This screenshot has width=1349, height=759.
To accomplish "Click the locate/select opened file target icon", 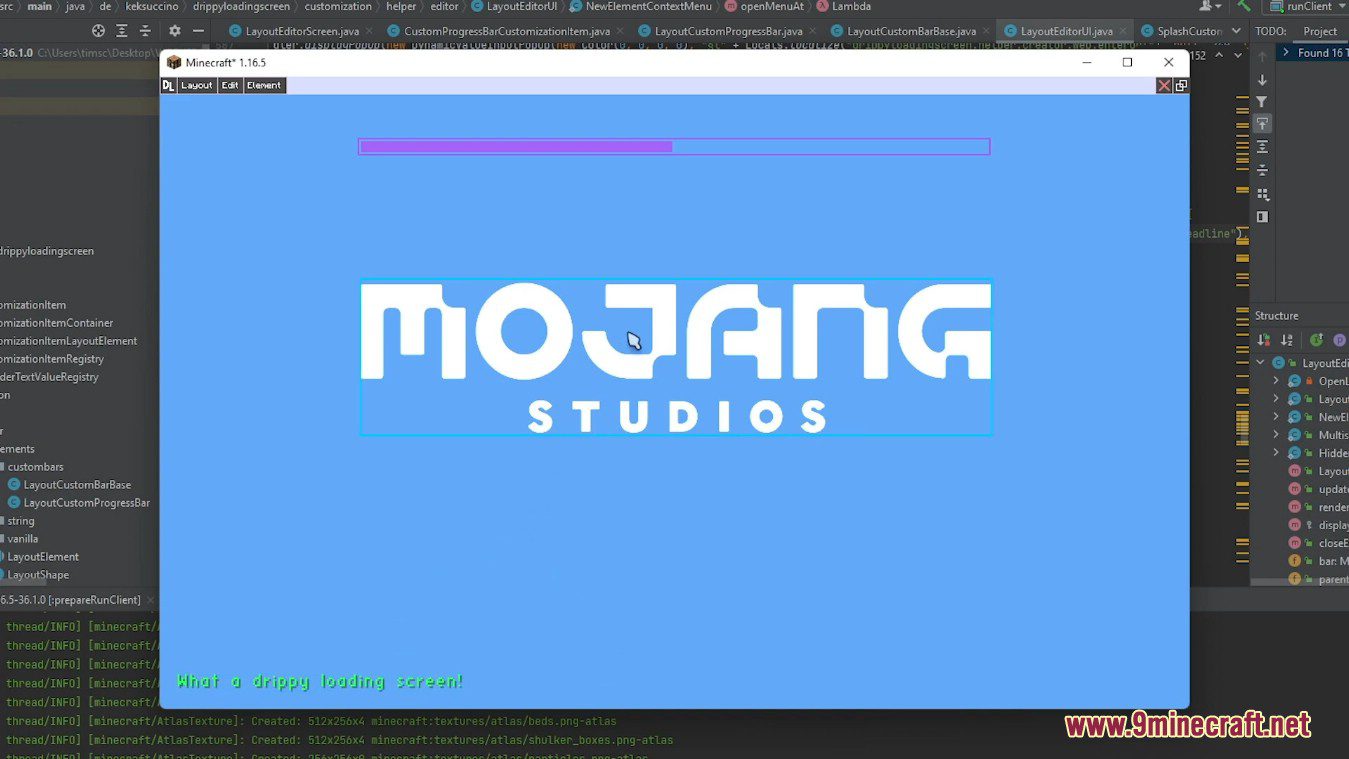I will 98,31.
